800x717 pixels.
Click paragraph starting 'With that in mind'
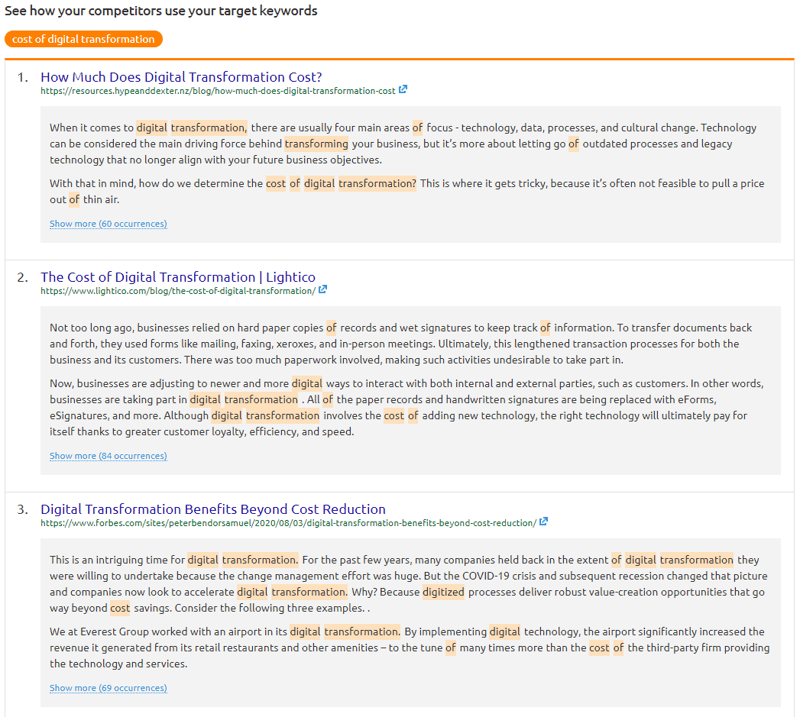pyautogui.click(x=400, y=191)
